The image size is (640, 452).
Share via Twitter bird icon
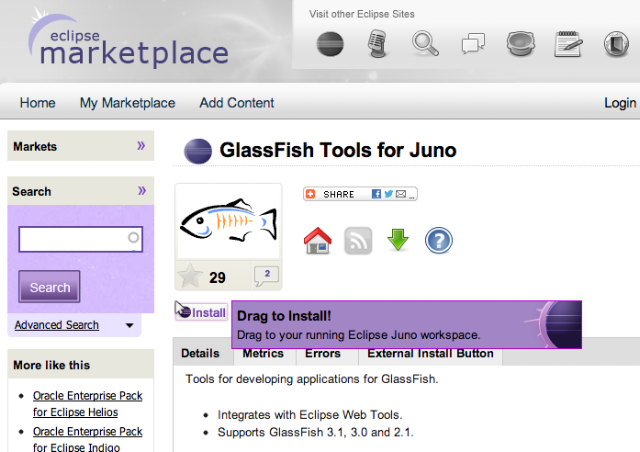point(389,194)
